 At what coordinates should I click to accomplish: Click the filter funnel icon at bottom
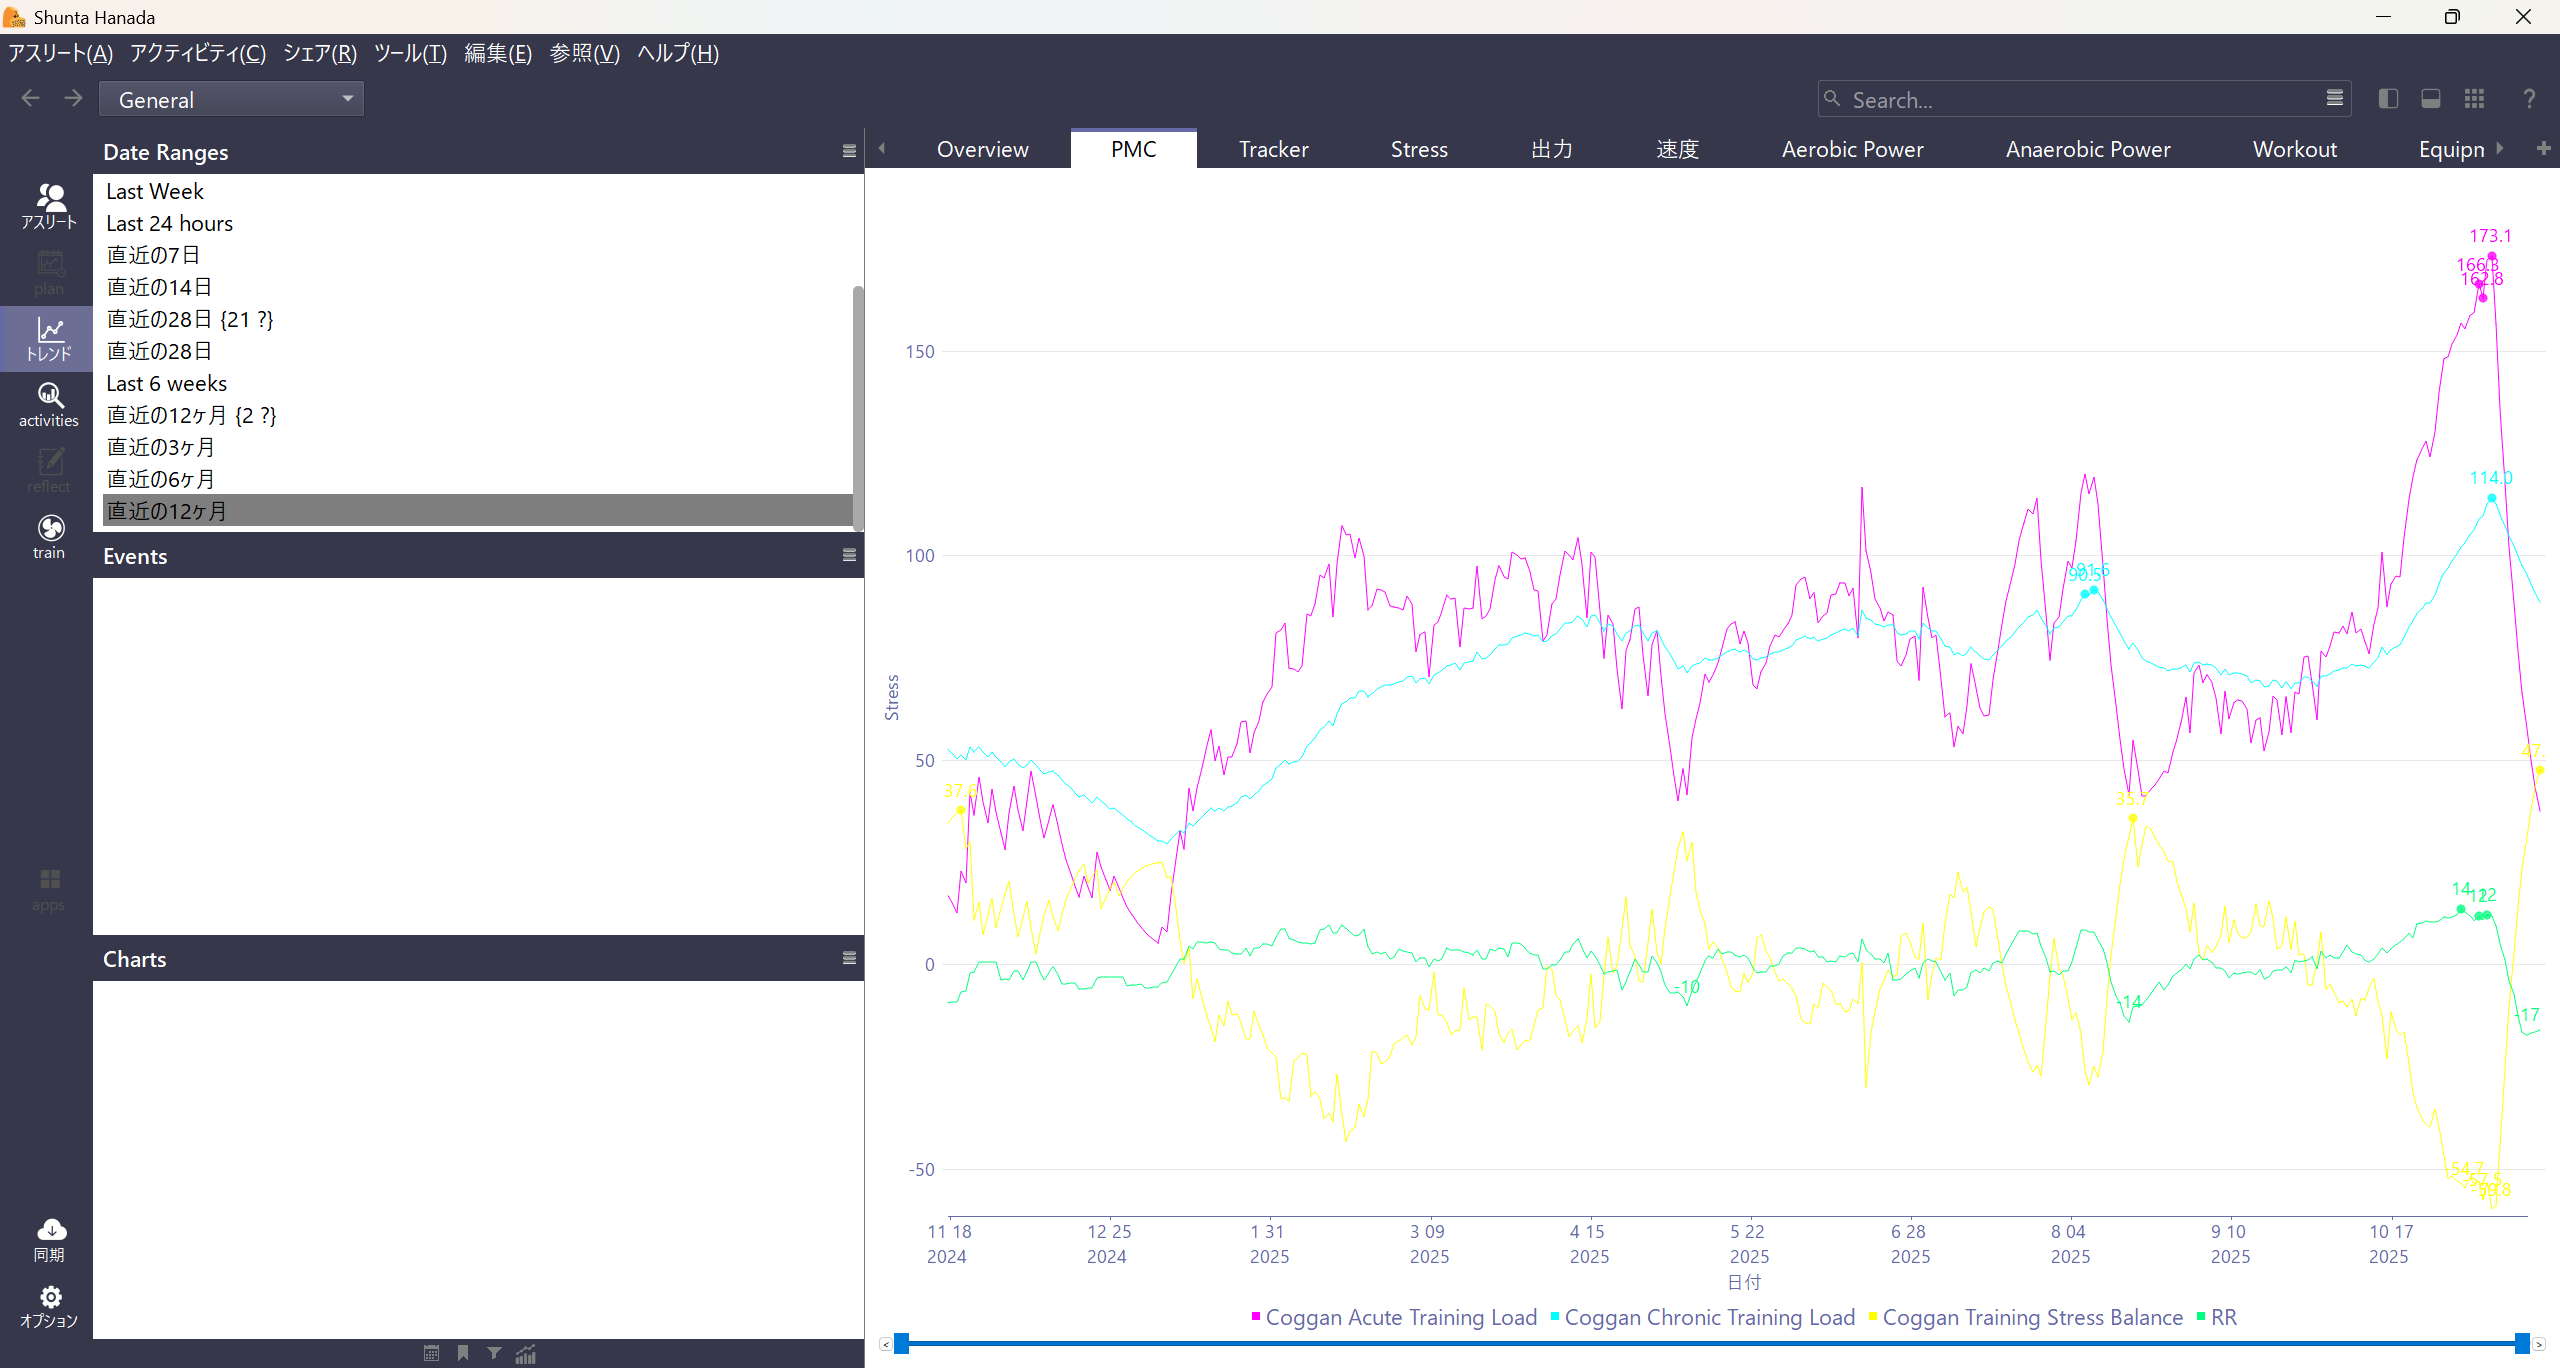tap(494, 1353)
